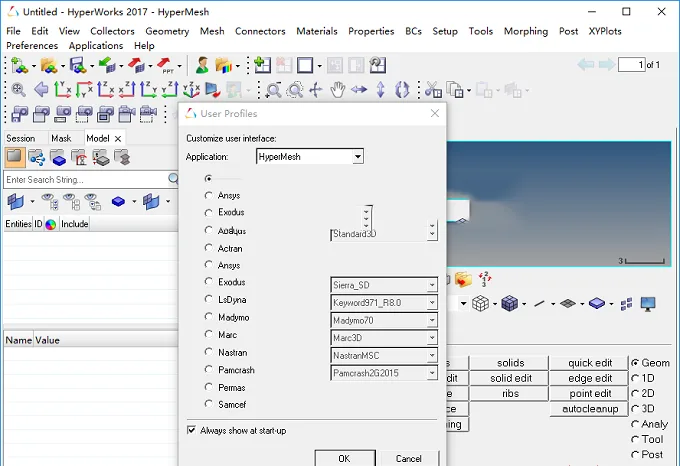Click the wireframe mesh cube icon
Image resolution: width=680 pixels, height=466 pixels.
click(x=480, y=303)
